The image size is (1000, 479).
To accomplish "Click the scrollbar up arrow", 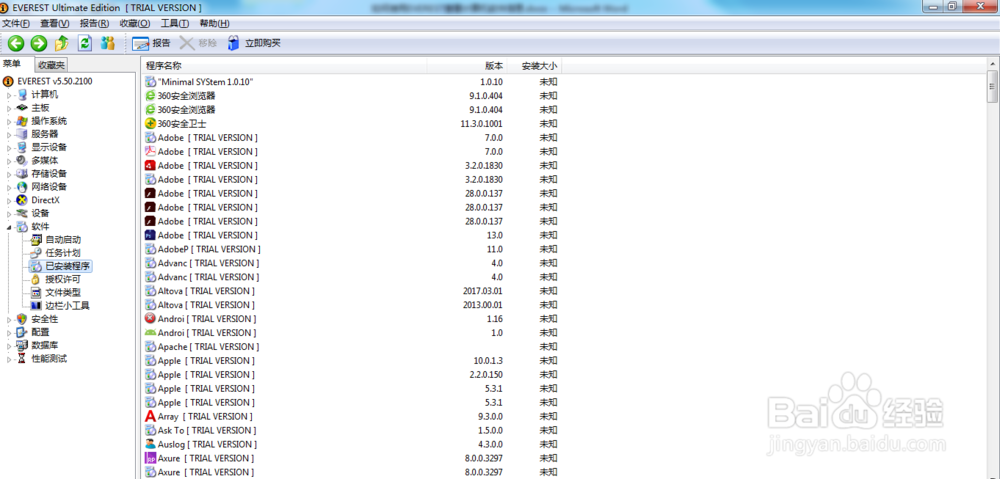I will coord(992,64).
